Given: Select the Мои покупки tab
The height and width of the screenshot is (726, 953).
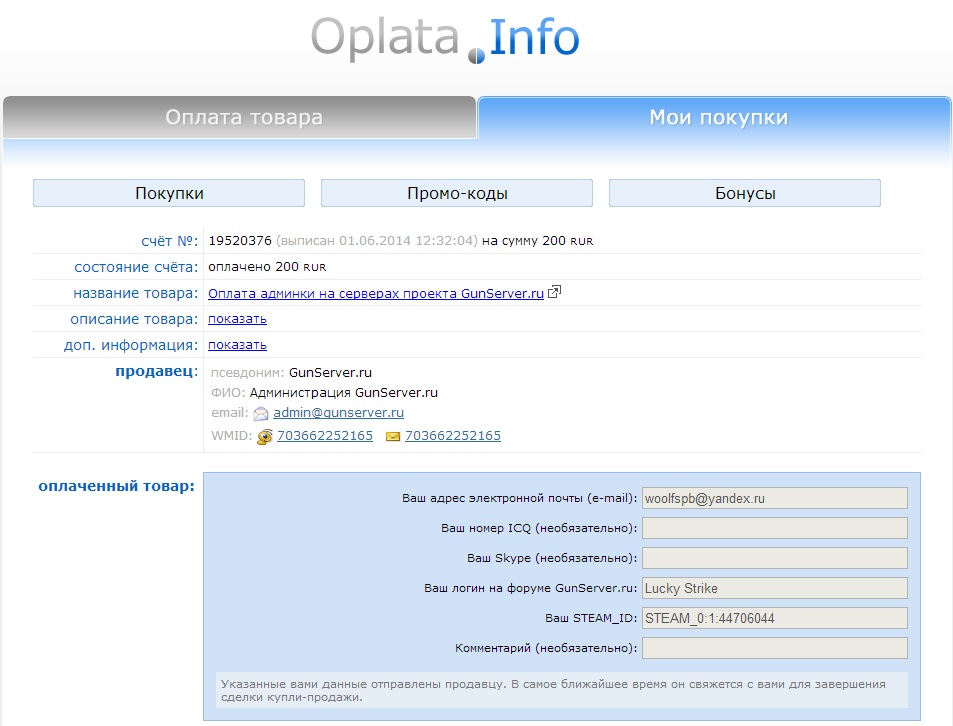Looking at the screenshot, I should (718, 118).
